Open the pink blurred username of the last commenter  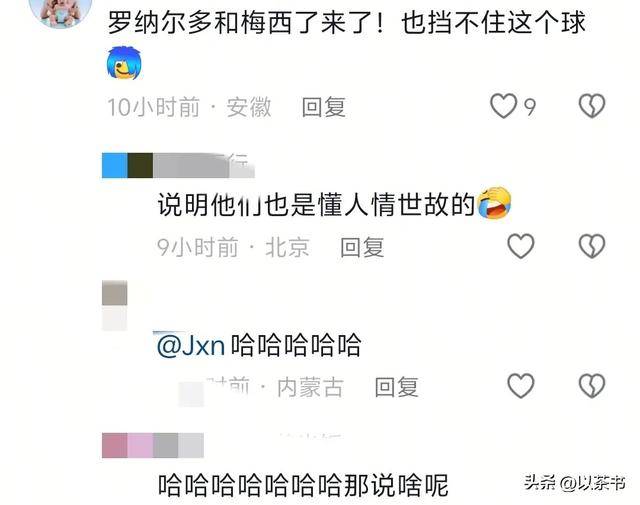pyautogui.click(x=153, y=445)
